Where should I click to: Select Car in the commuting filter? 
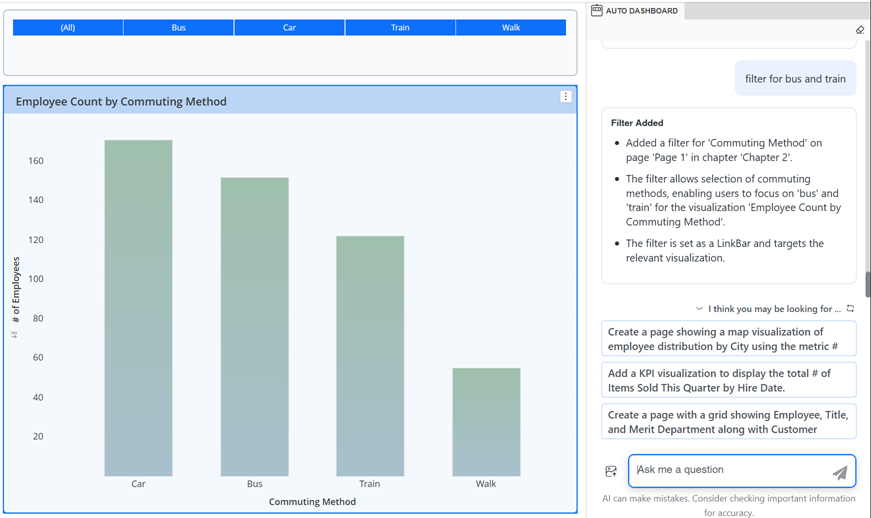point(289,28)
